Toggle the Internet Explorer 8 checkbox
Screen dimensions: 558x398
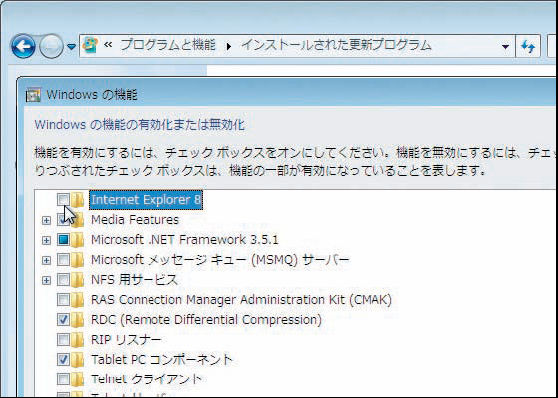click(x=63, y=200)
